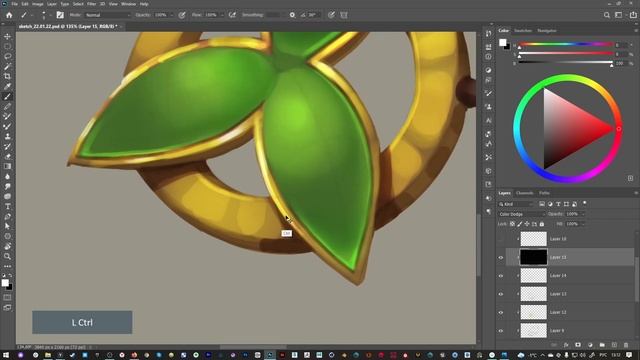640x360 pixels.
Task: Open the Windows Start button
Action: 6,355
